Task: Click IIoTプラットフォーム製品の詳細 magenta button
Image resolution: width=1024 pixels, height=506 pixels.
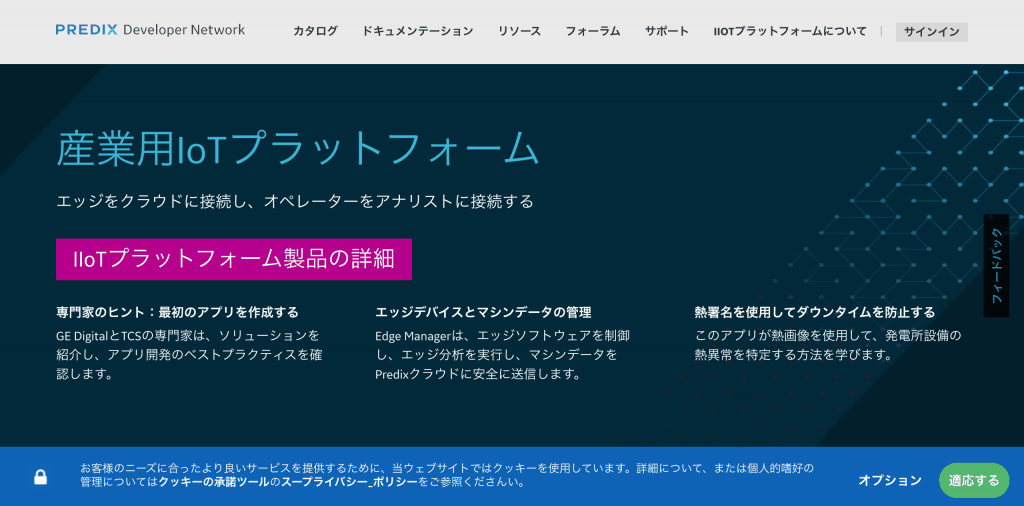Action: [234, 259]
